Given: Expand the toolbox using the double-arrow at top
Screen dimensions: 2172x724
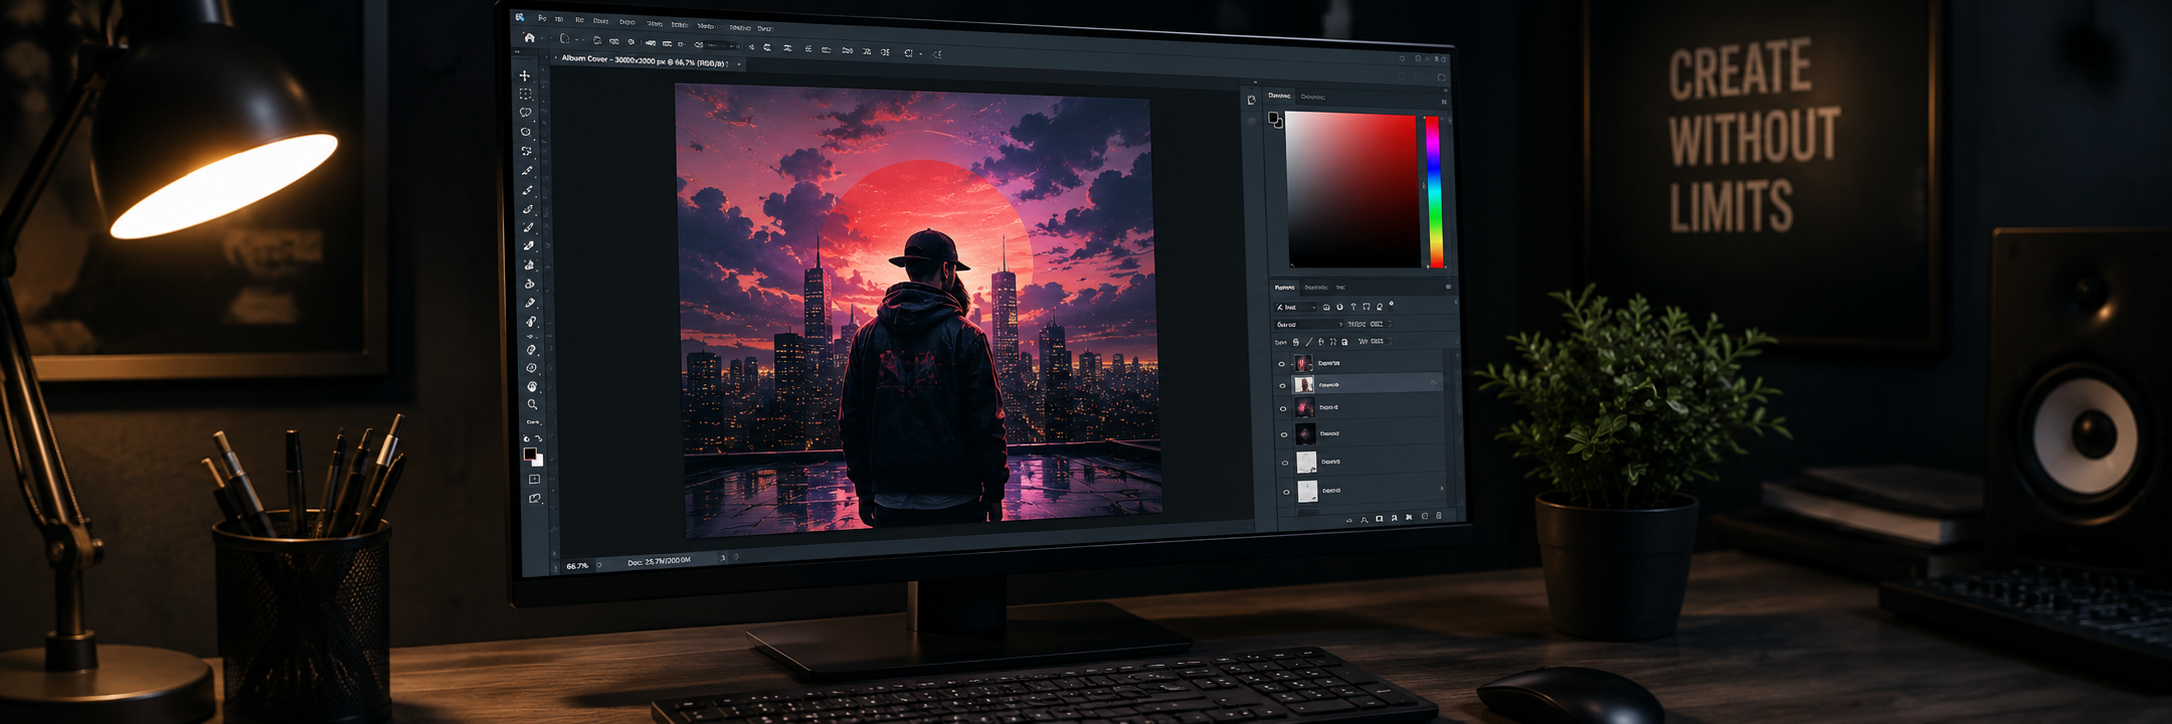Looking at the screenshot, I should 517,51.
